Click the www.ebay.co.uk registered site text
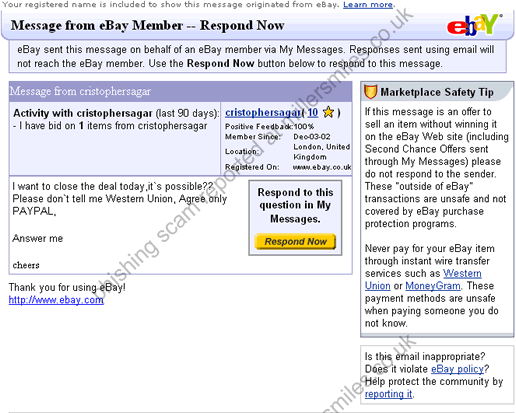Screen dimensions: 516x413 322,167
